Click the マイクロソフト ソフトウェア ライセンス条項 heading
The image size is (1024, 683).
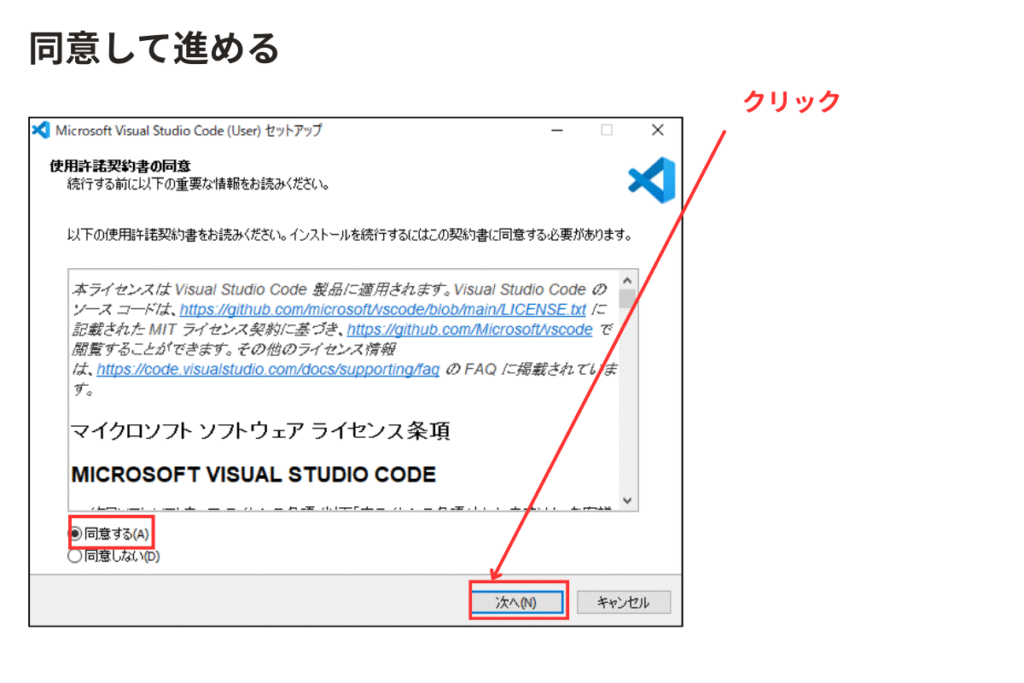point(260,431)
